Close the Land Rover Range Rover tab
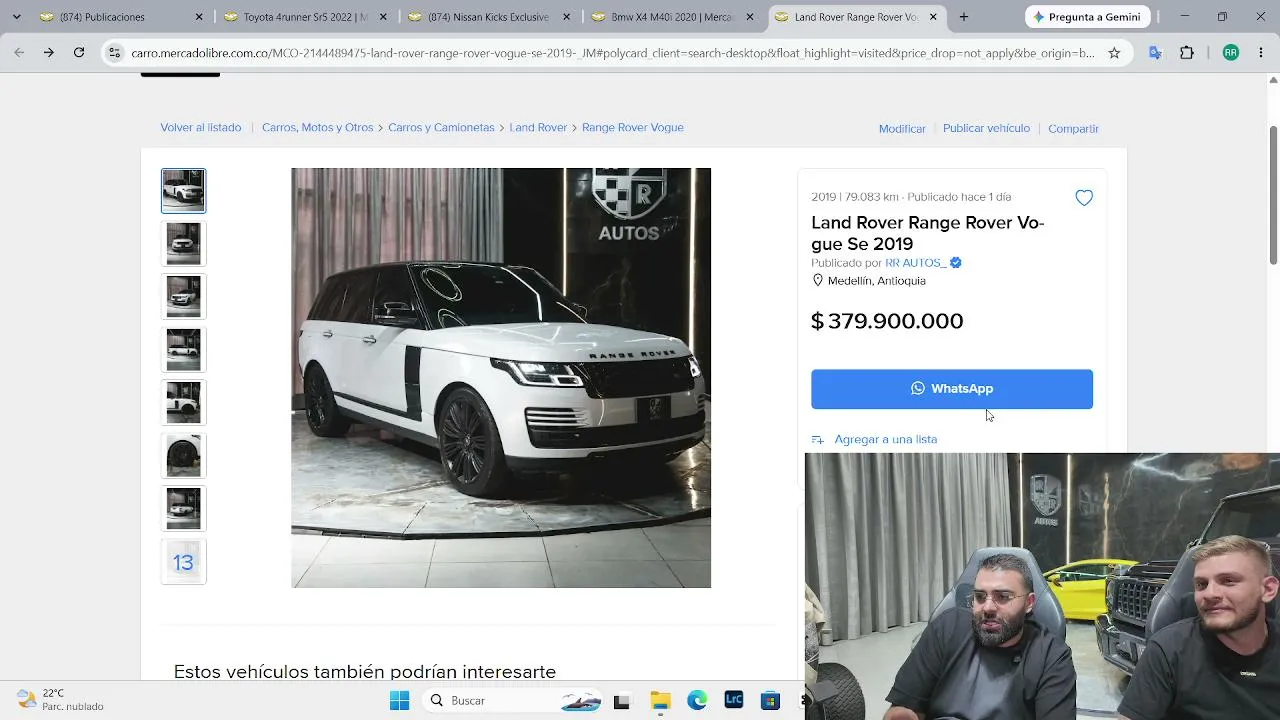This screenshot has width=1280, height=720. (934, 17)
